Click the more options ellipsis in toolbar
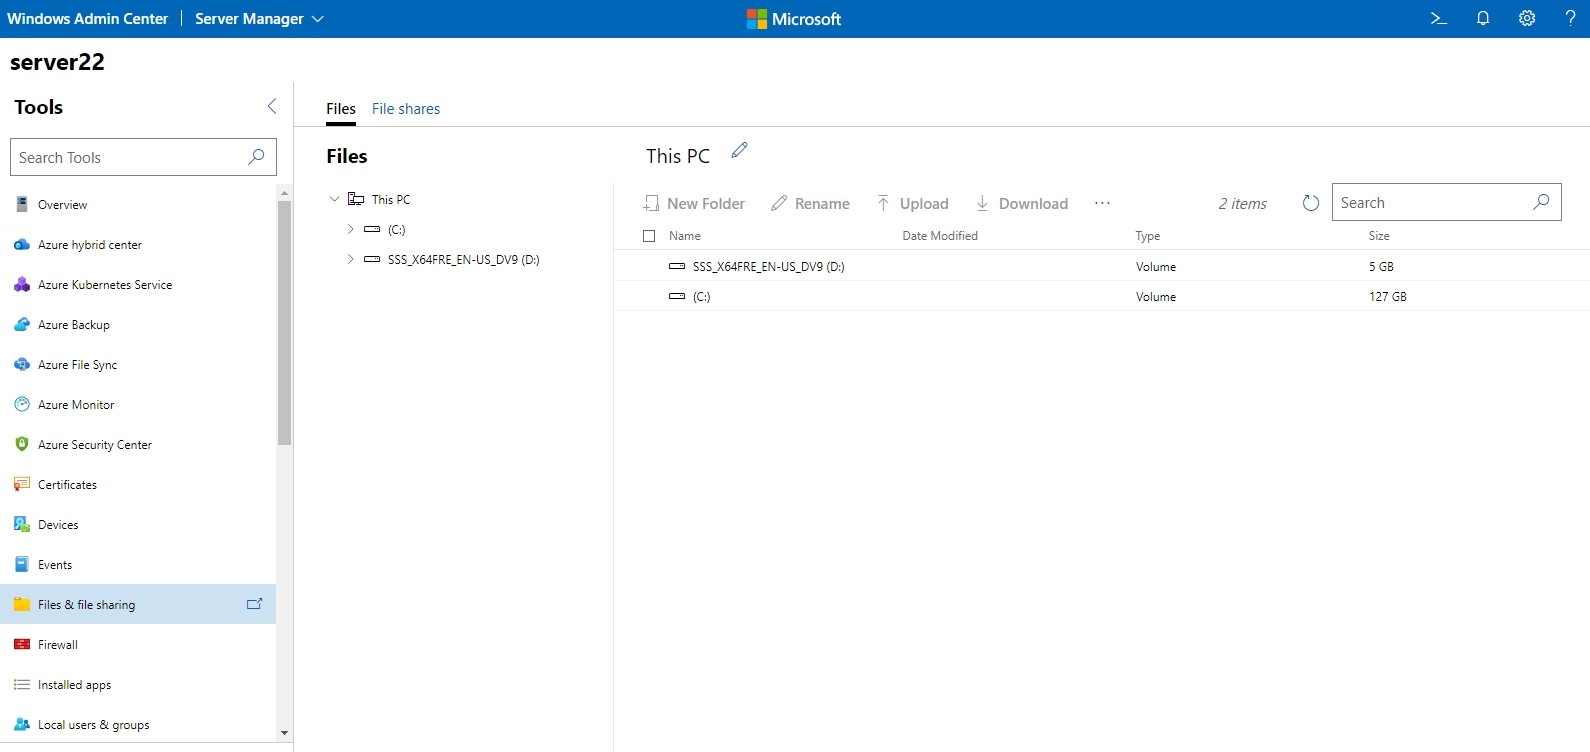Screen dimensions: 1590x752 click(1102, 203)
